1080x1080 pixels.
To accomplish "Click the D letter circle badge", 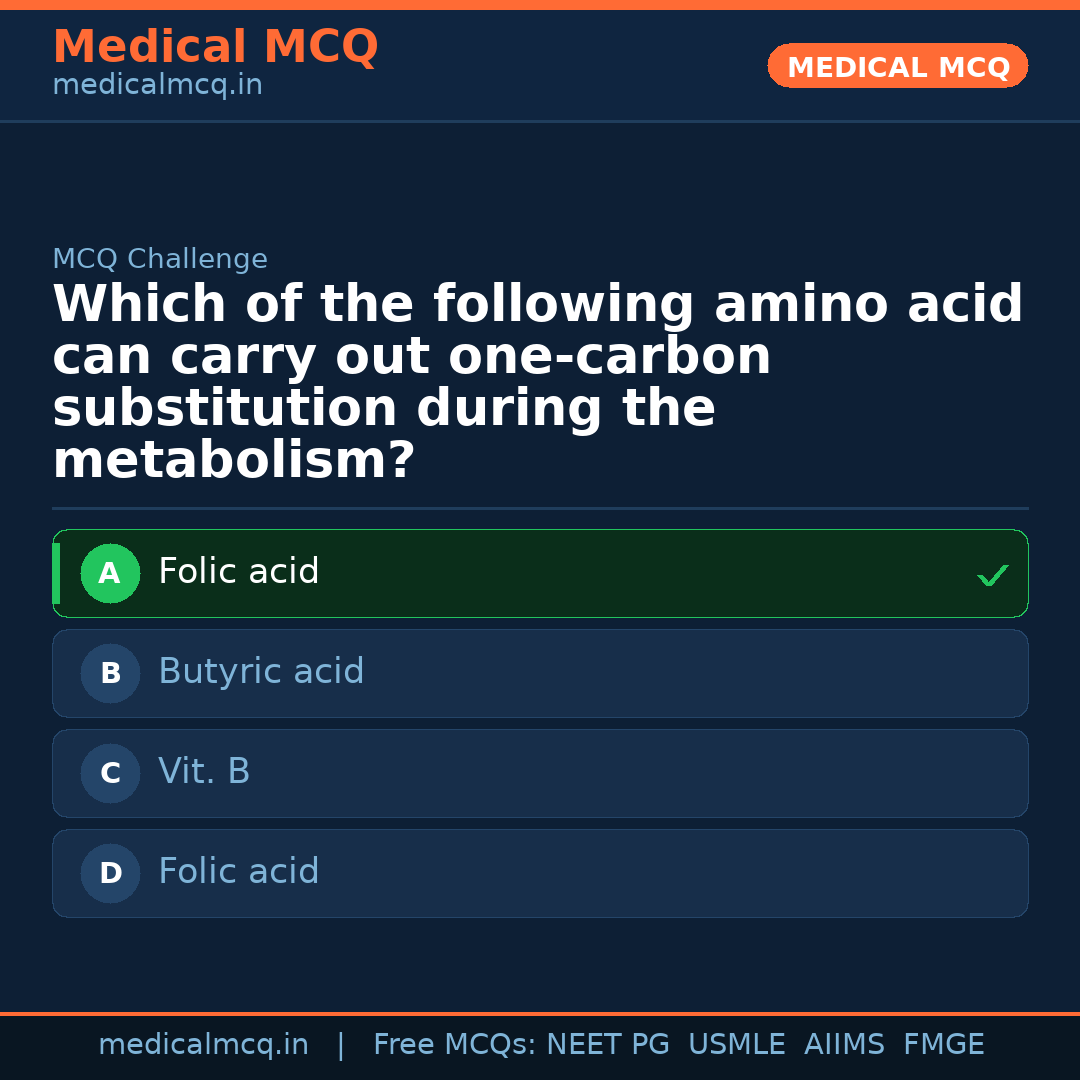I will coord(110,874).
